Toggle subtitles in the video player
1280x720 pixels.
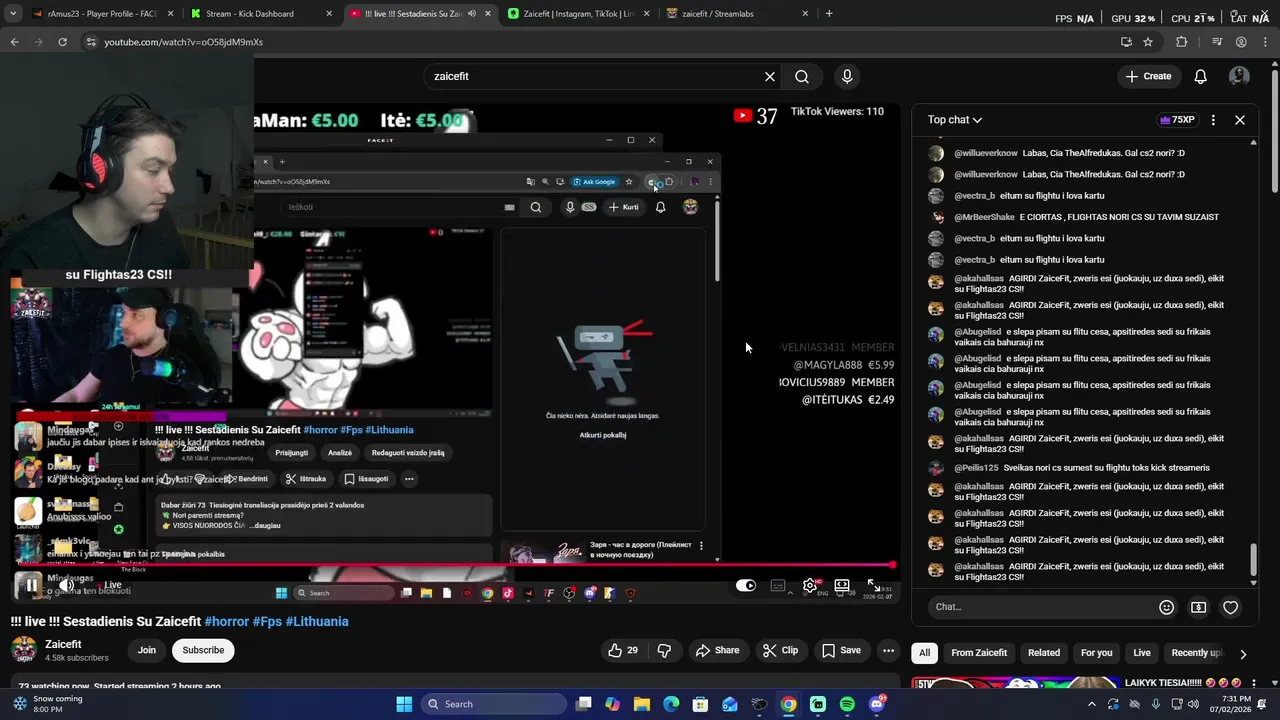point(778,586)
